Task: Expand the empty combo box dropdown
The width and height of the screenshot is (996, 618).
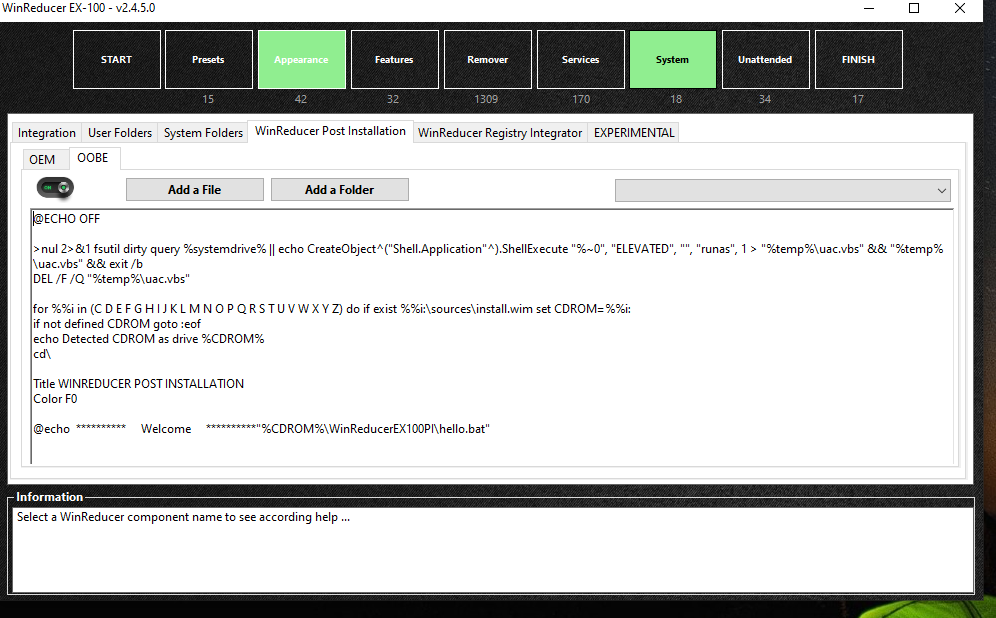Action: 783,191
